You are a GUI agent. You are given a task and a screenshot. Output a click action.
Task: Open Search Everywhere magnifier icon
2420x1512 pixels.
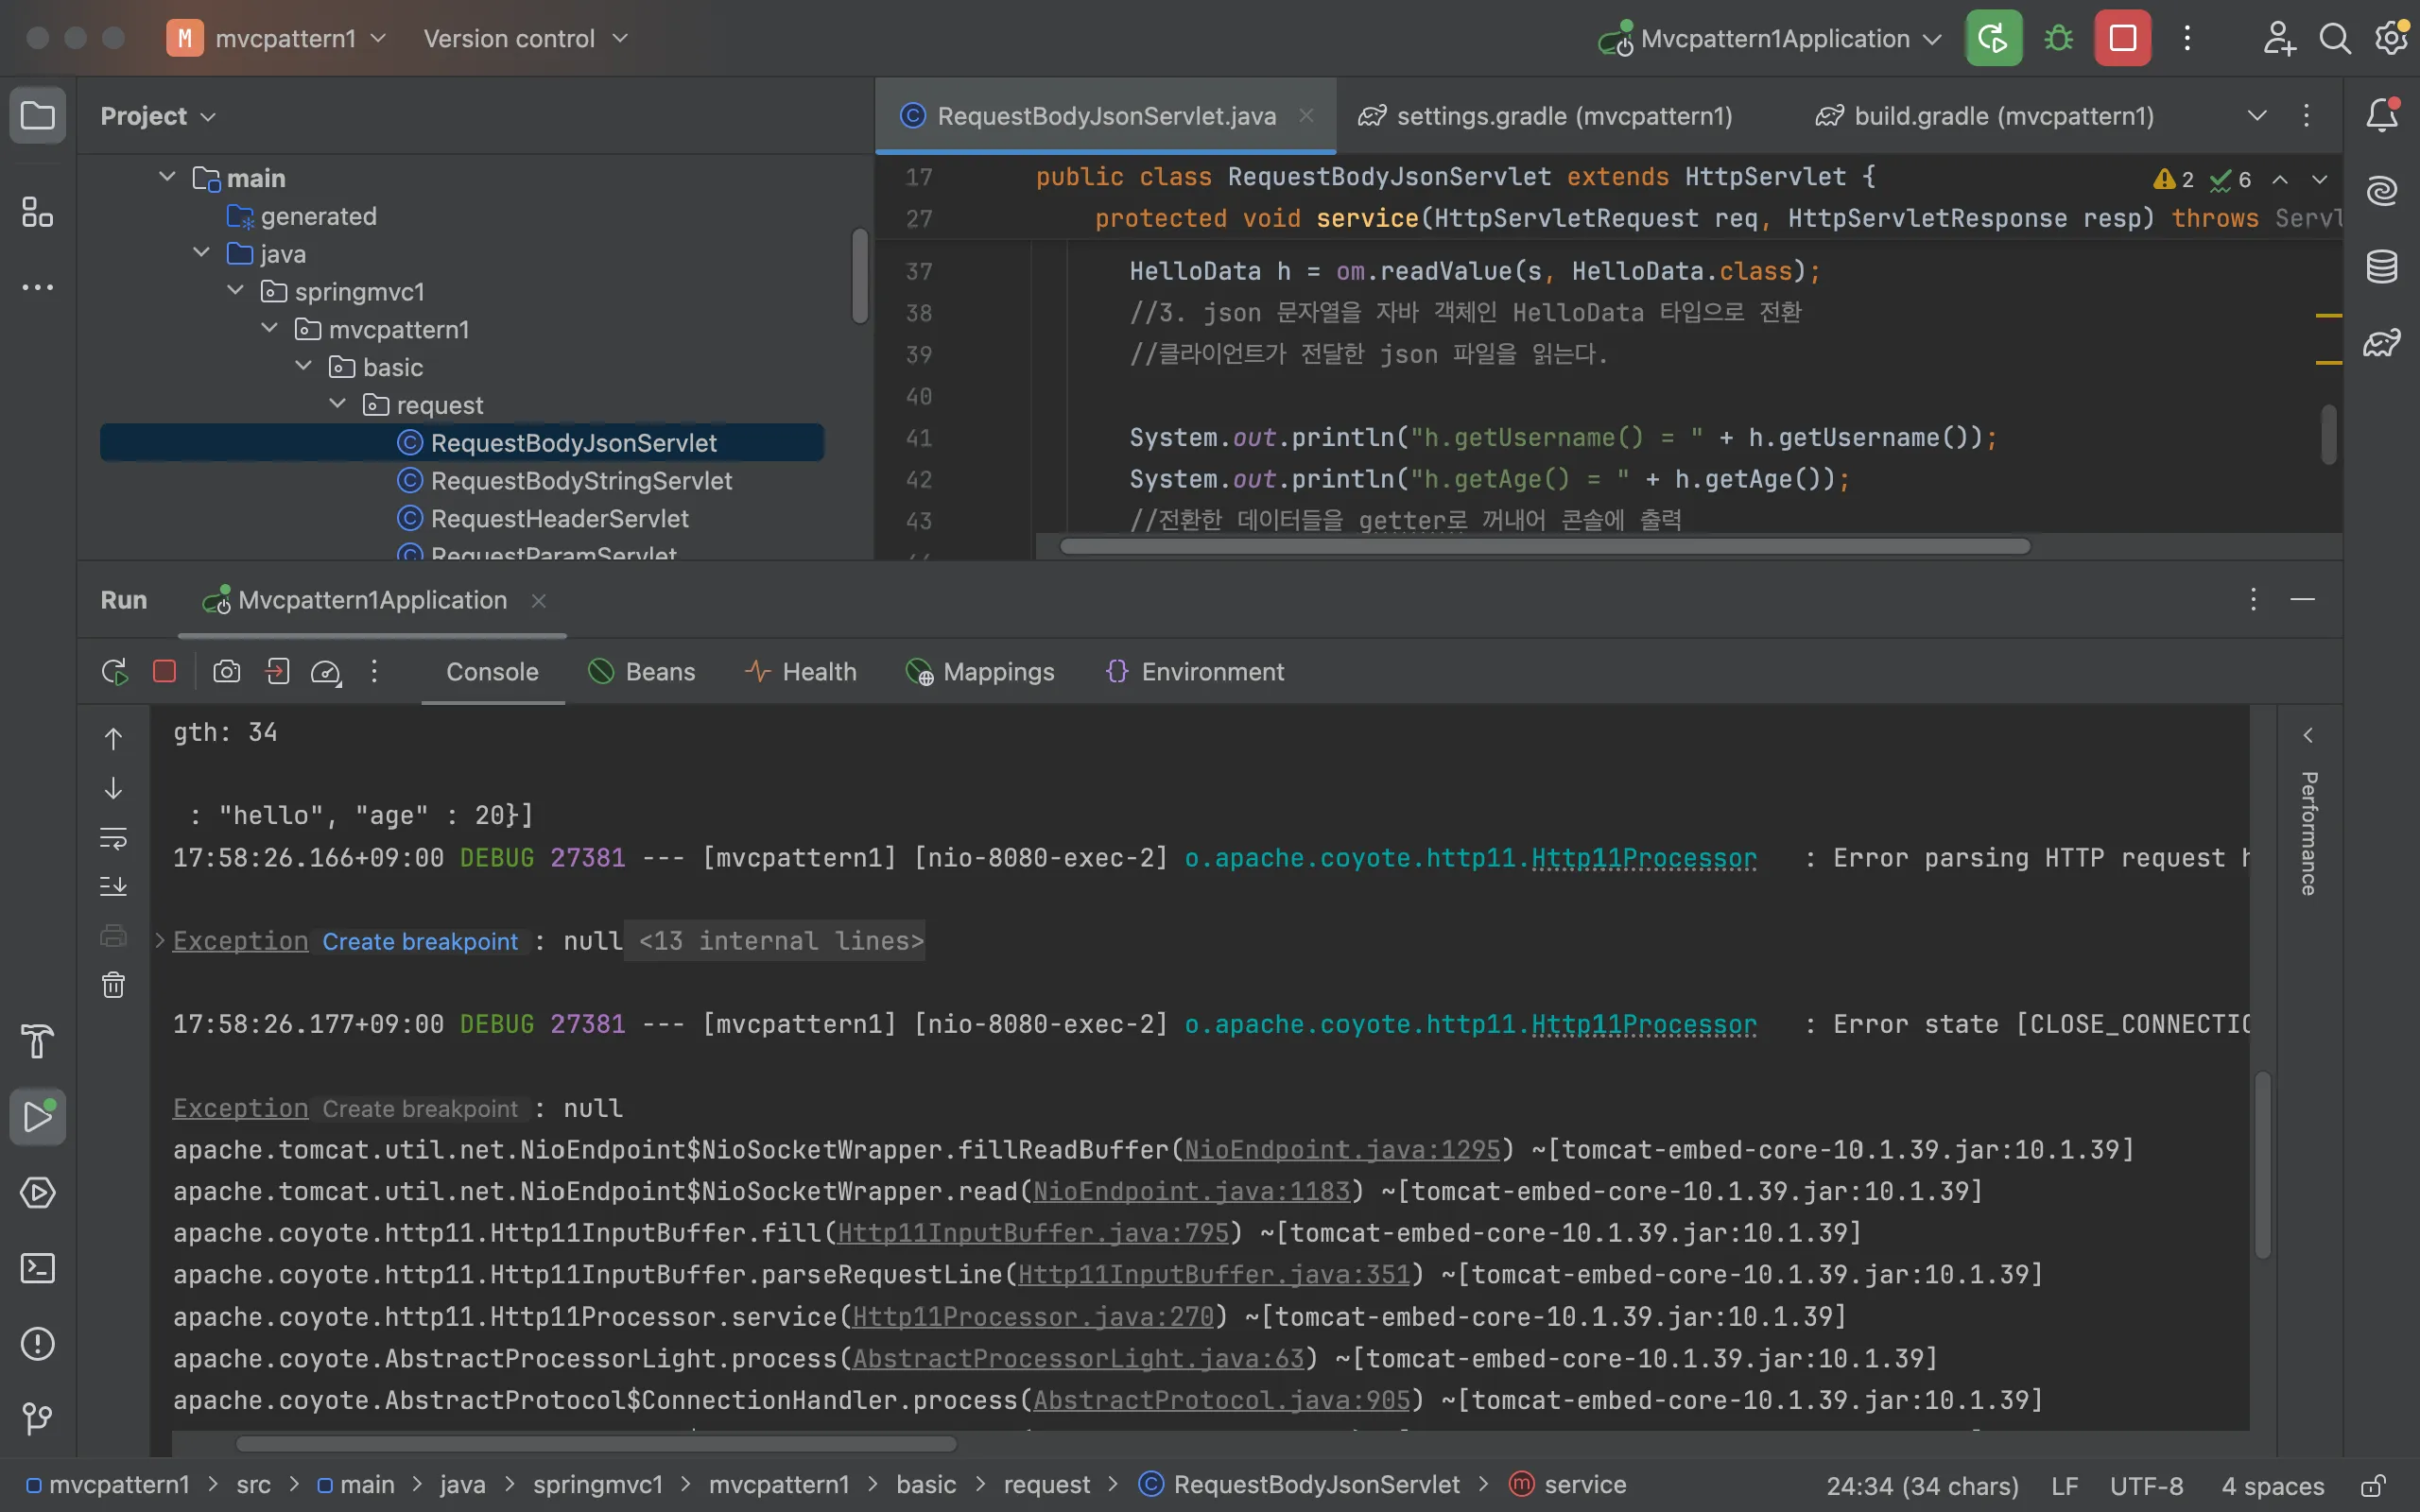2335,38
